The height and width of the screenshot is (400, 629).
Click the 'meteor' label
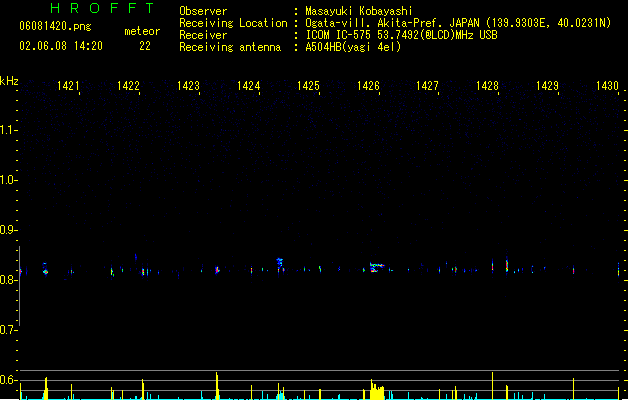click(x=142, y=31)
